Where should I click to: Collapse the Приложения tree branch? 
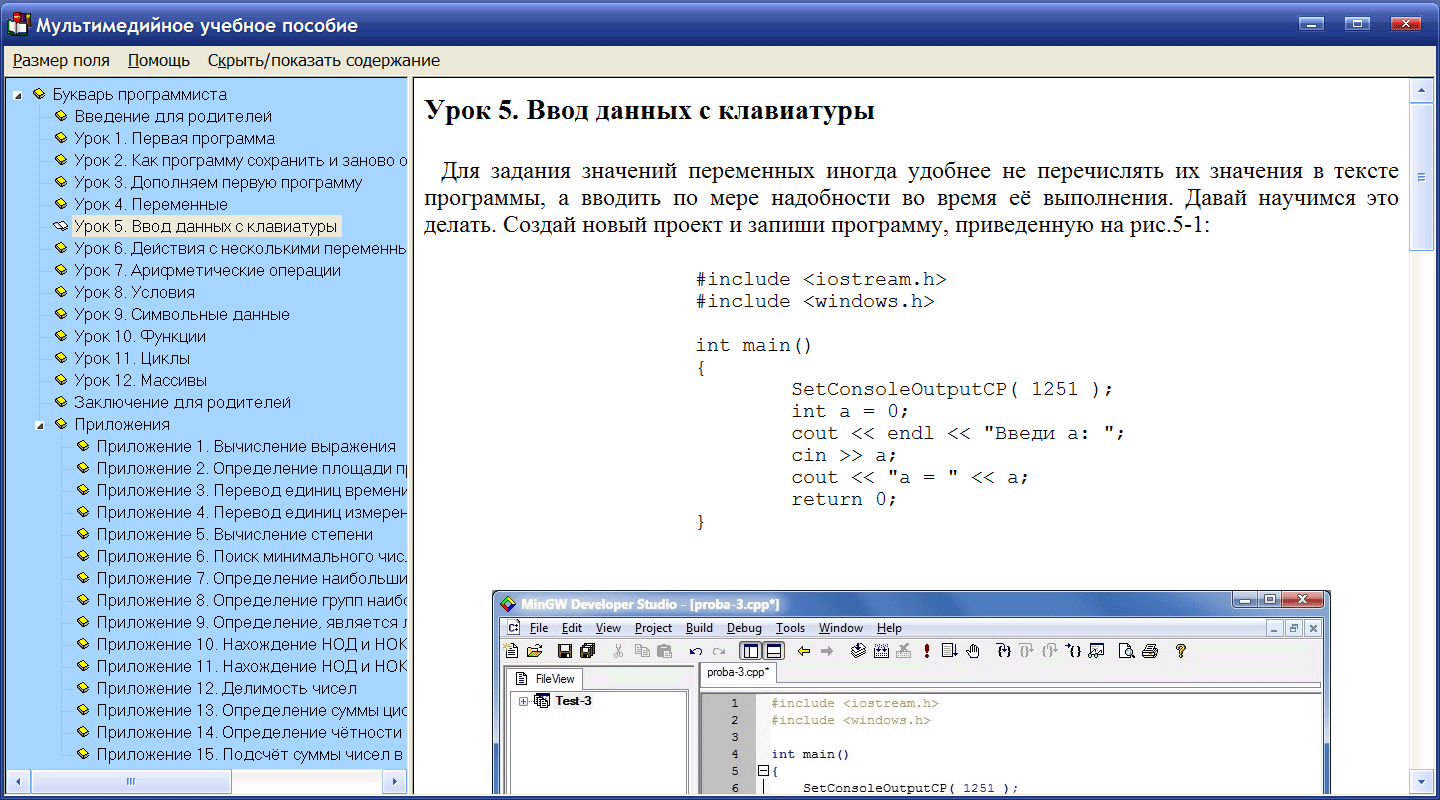[x=40, y=425]
